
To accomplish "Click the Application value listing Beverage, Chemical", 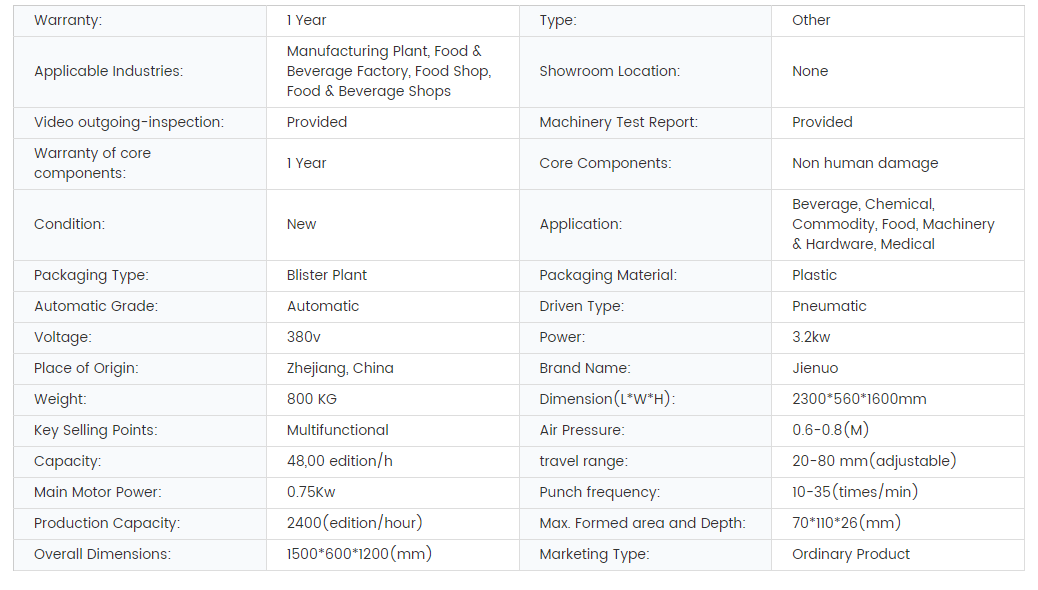I will (x=893, y=224).
